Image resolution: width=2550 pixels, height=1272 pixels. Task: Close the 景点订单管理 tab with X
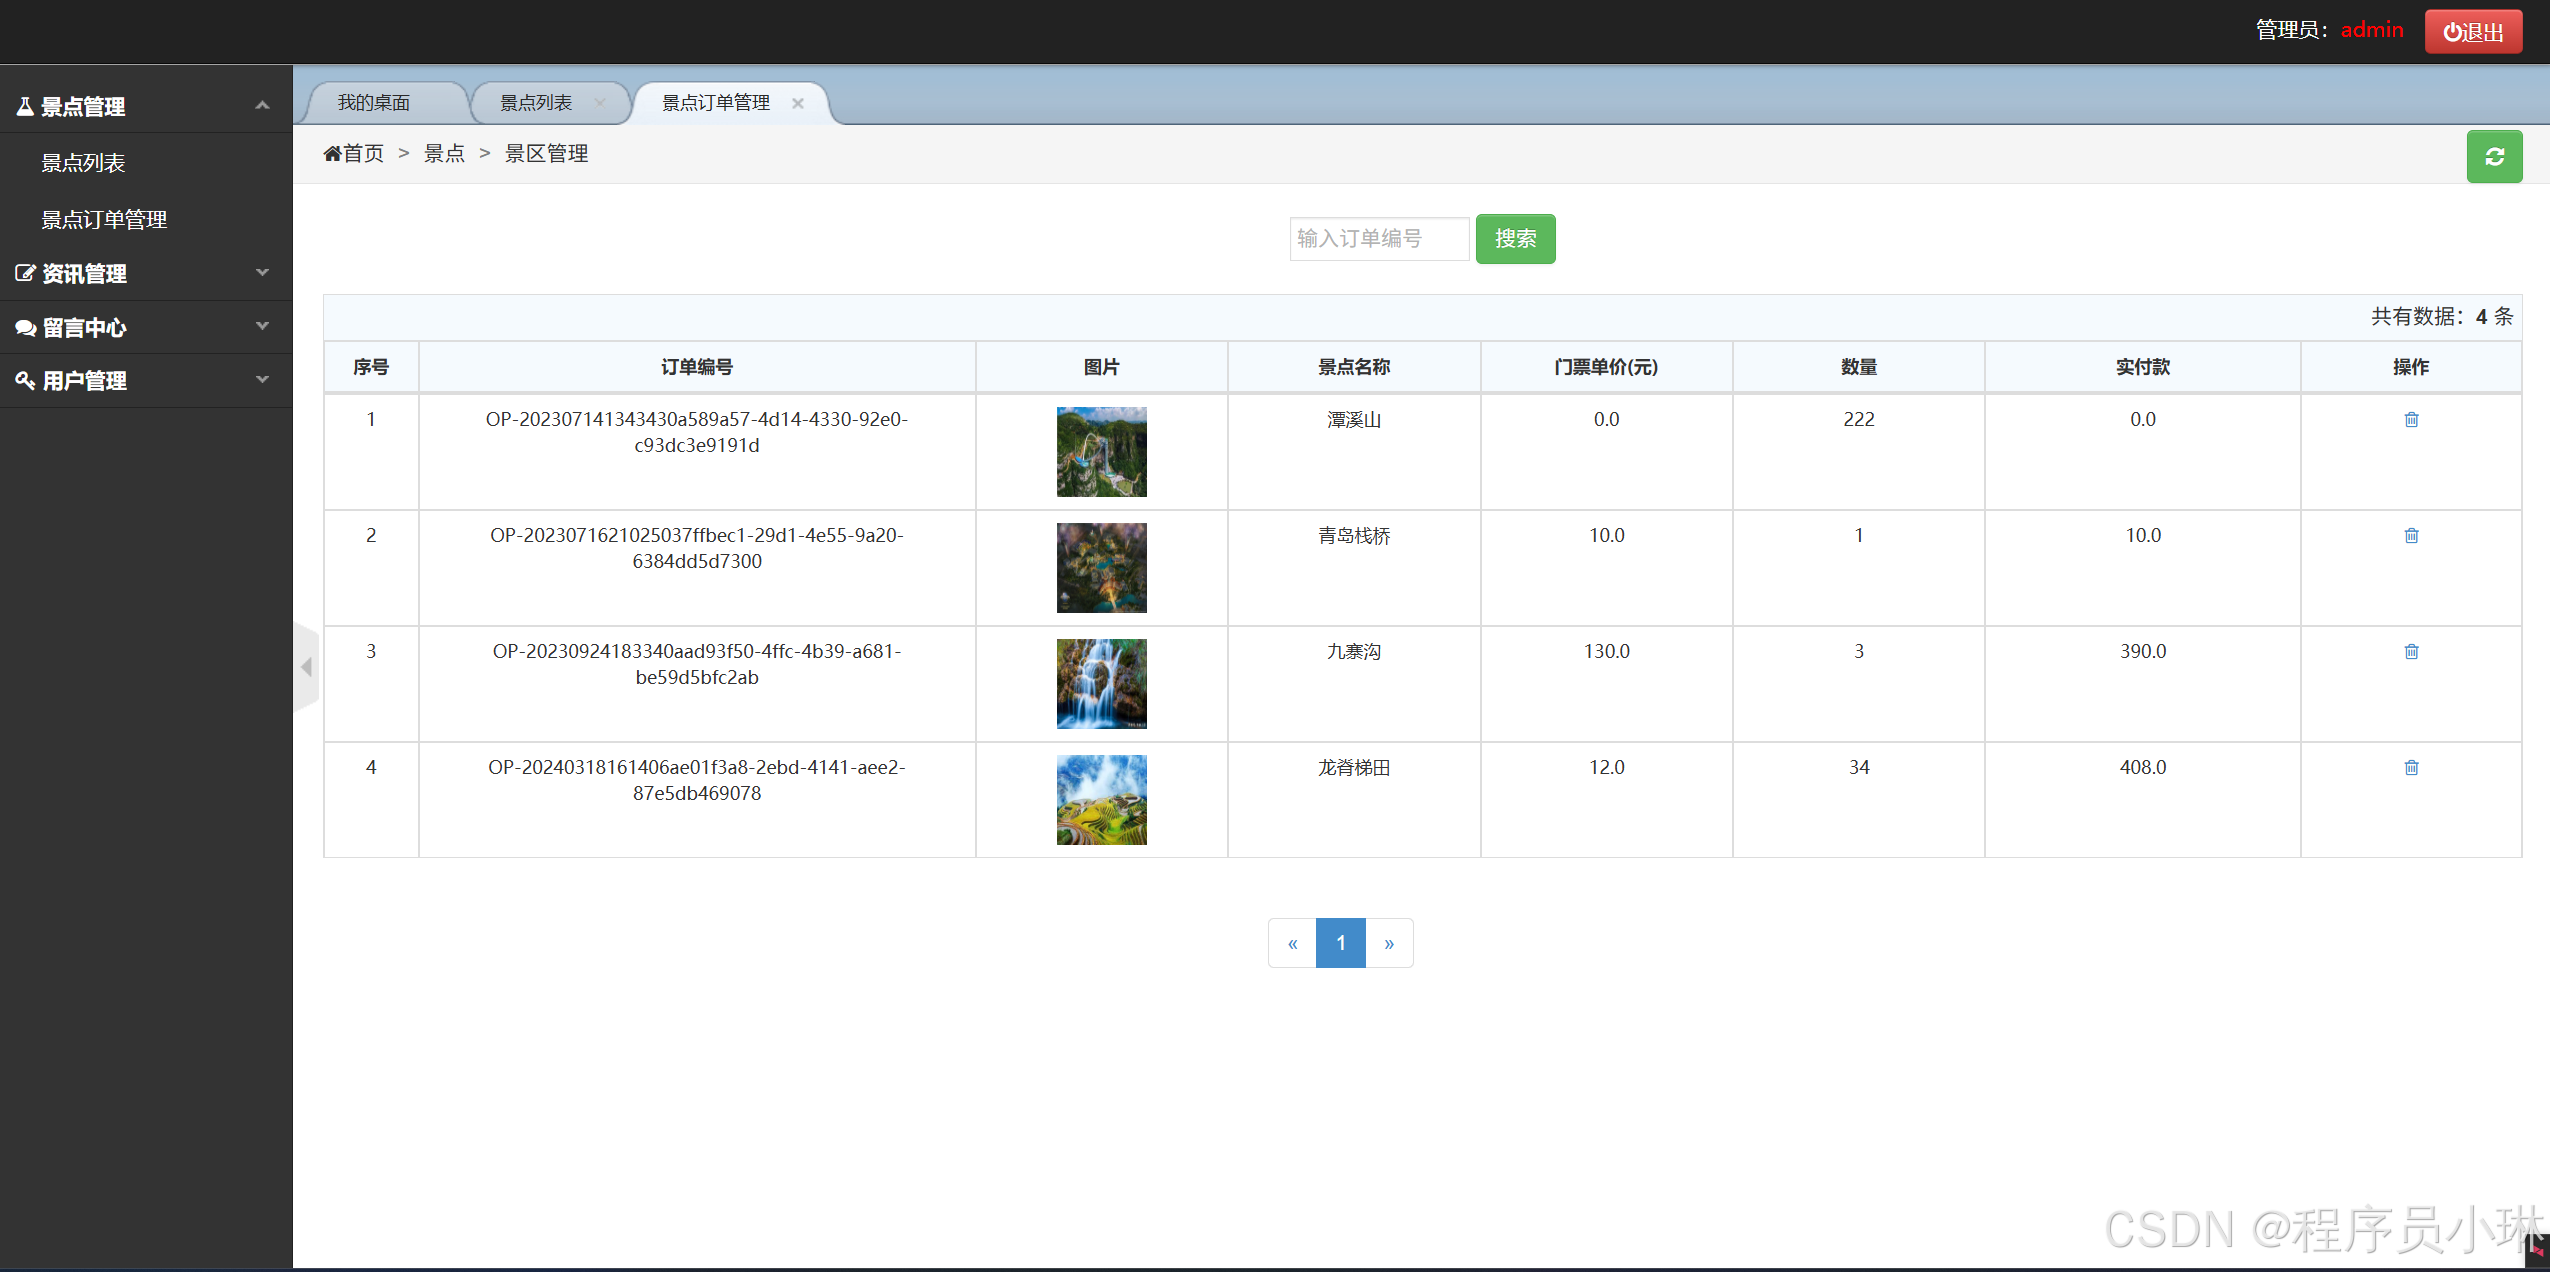point(798,103)
